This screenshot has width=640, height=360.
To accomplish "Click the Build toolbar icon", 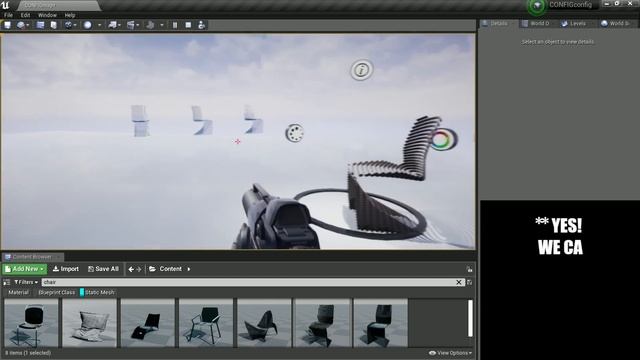I will 150,25.
